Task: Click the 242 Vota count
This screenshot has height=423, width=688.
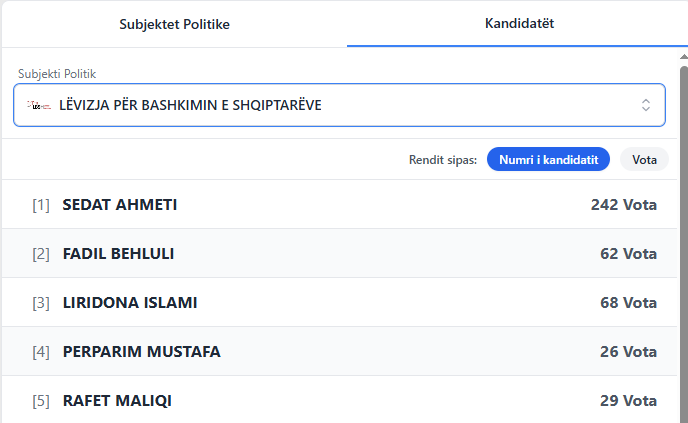Action: coord(623,205)
